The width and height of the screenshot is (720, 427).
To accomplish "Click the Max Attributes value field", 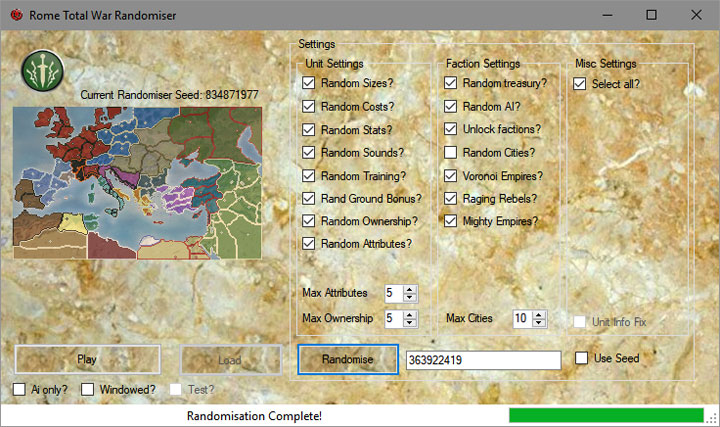I will [394, 293].
